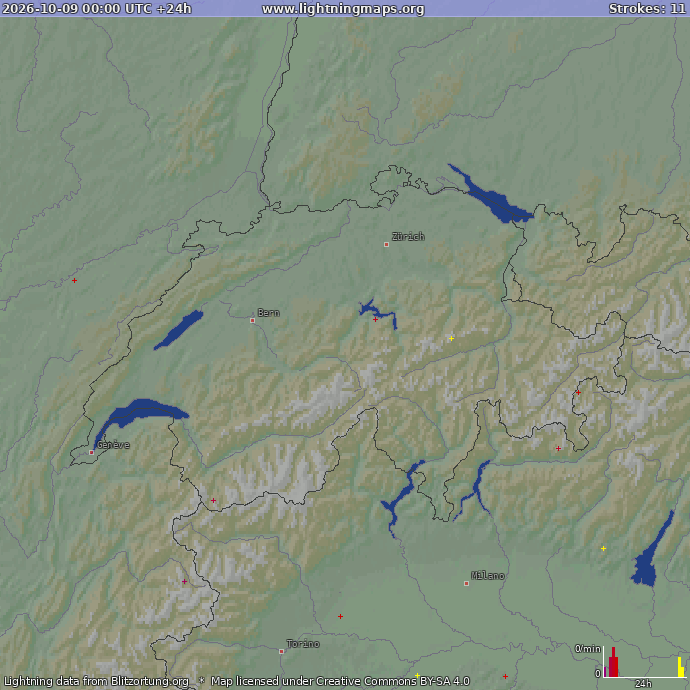Click the Genève label
This screenshot has width=690, height=690.
pyautogui.click(x=113, y=445)
